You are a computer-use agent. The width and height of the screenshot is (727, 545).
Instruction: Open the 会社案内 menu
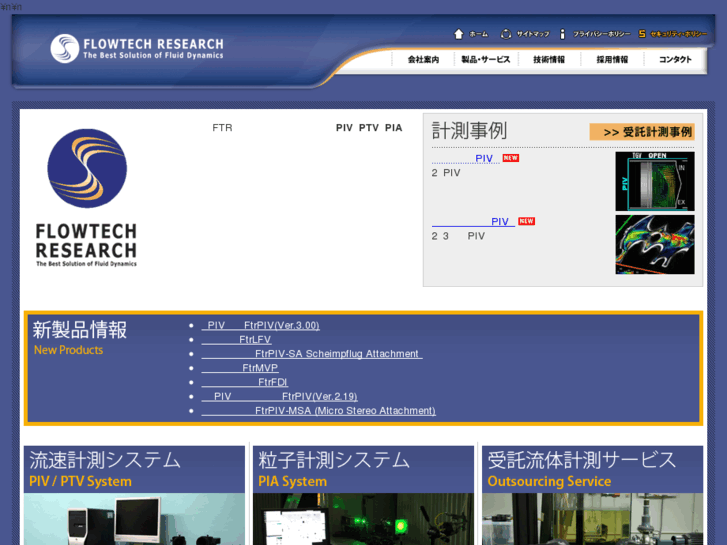(423, 60)
